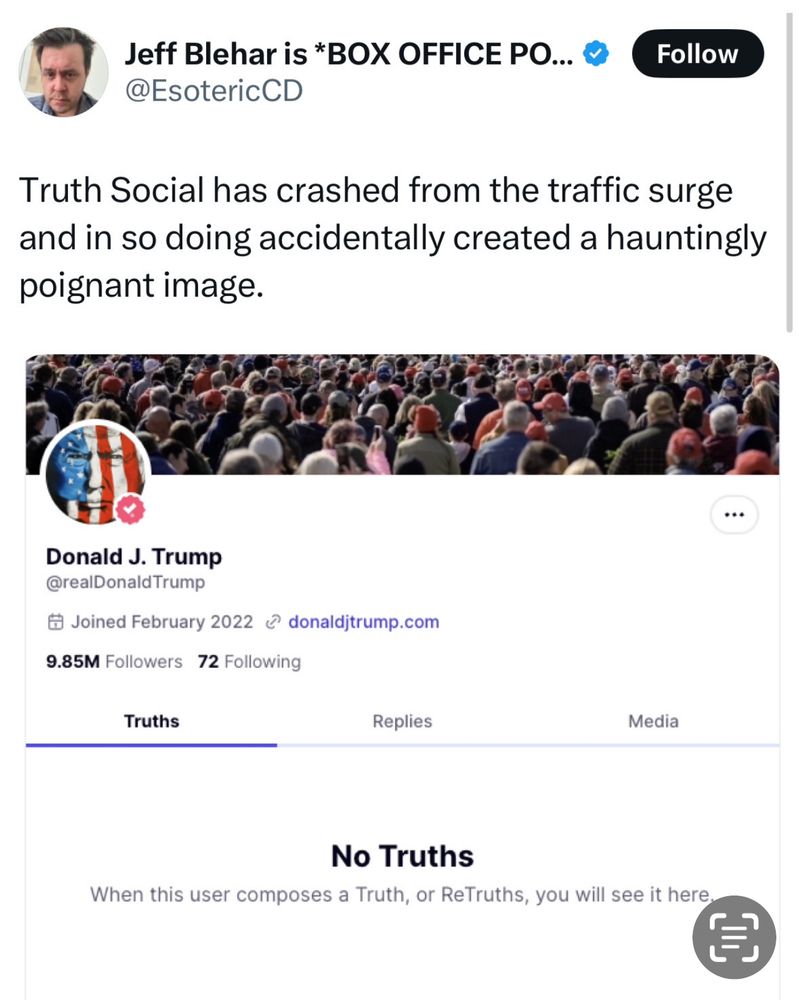799x1000 pixels.
Task: Select Donald Trump's American flag profile picture
Action: 95,474
